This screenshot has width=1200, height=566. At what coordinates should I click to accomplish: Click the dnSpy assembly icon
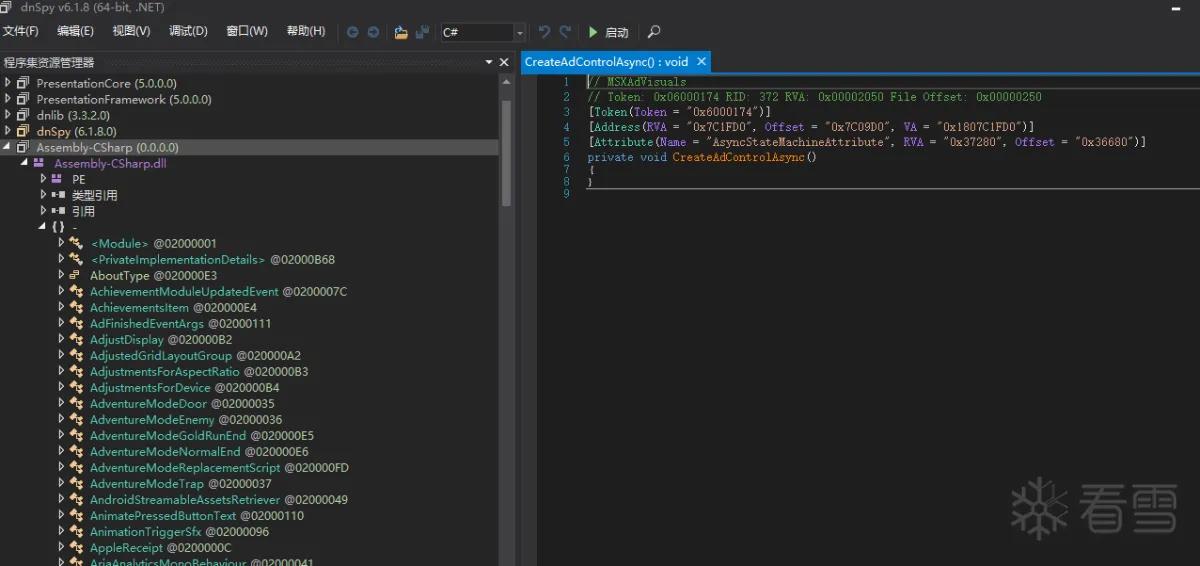coord(24,131)
